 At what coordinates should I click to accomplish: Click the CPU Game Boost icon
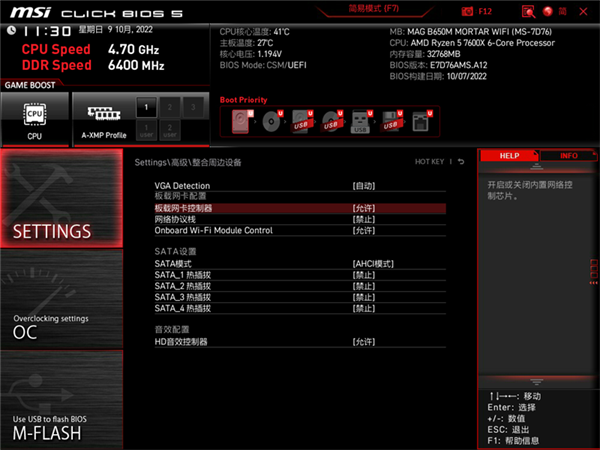pyautogui.click(x=35, y=118)
